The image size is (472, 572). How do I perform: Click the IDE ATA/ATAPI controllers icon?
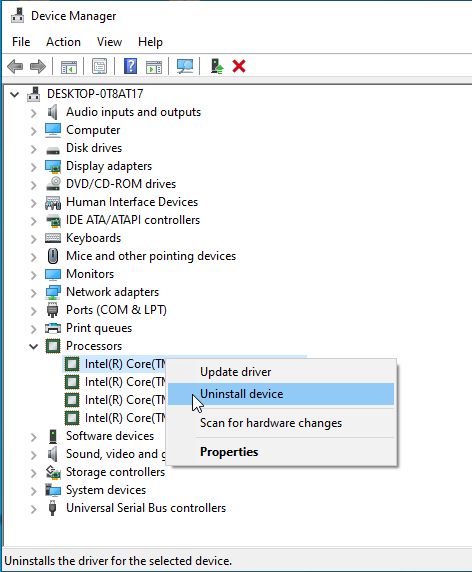(x=53, y=220)
